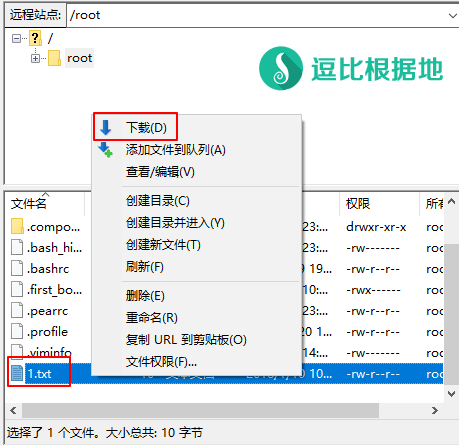Viewport: 459px width, 446px height.
Task: Click in the /root remote path field
Action: coord(257,15)
